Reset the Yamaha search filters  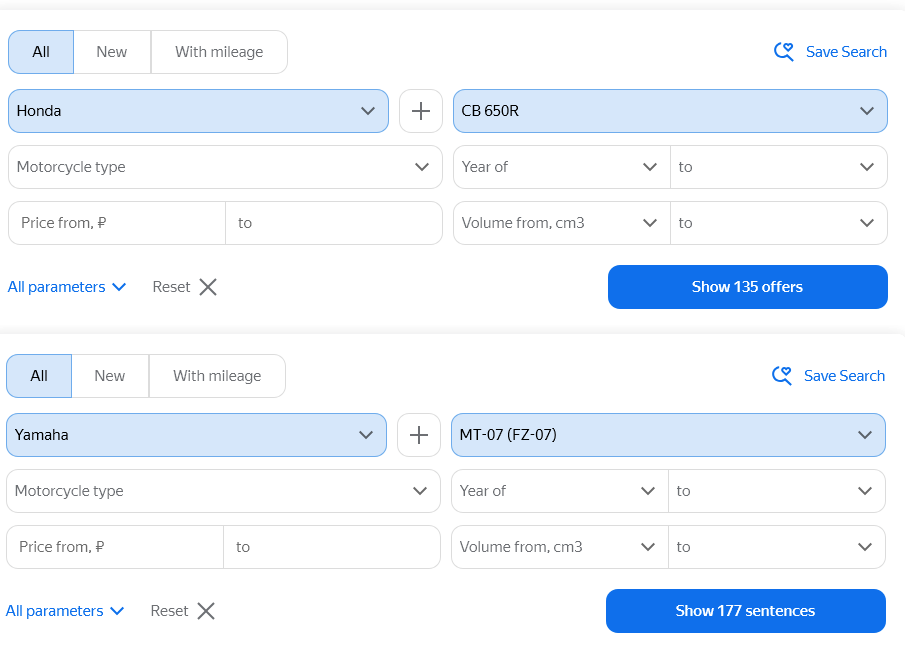point(182,611)
